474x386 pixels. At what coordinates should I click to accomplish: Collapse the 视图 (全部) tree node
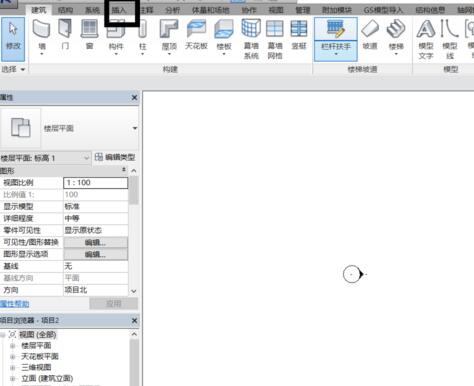[3, 334]
